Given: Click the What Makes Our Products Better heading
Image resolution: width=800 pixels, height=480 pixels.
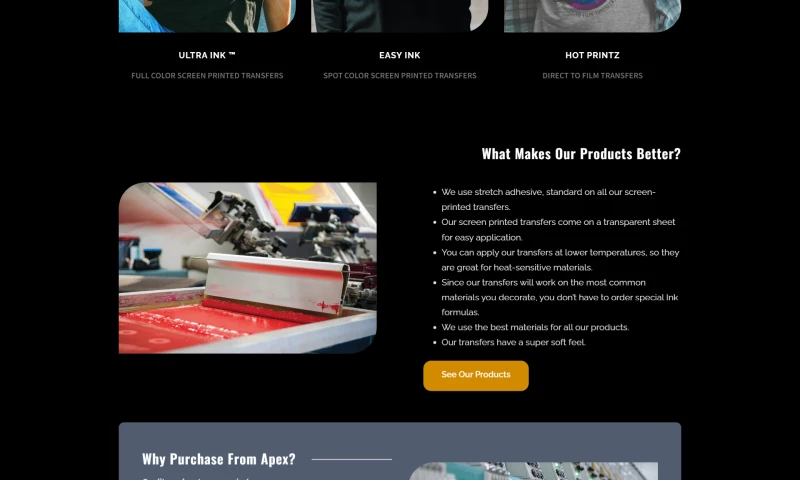Looking at the screenshot, I should [x=581, y=154].
